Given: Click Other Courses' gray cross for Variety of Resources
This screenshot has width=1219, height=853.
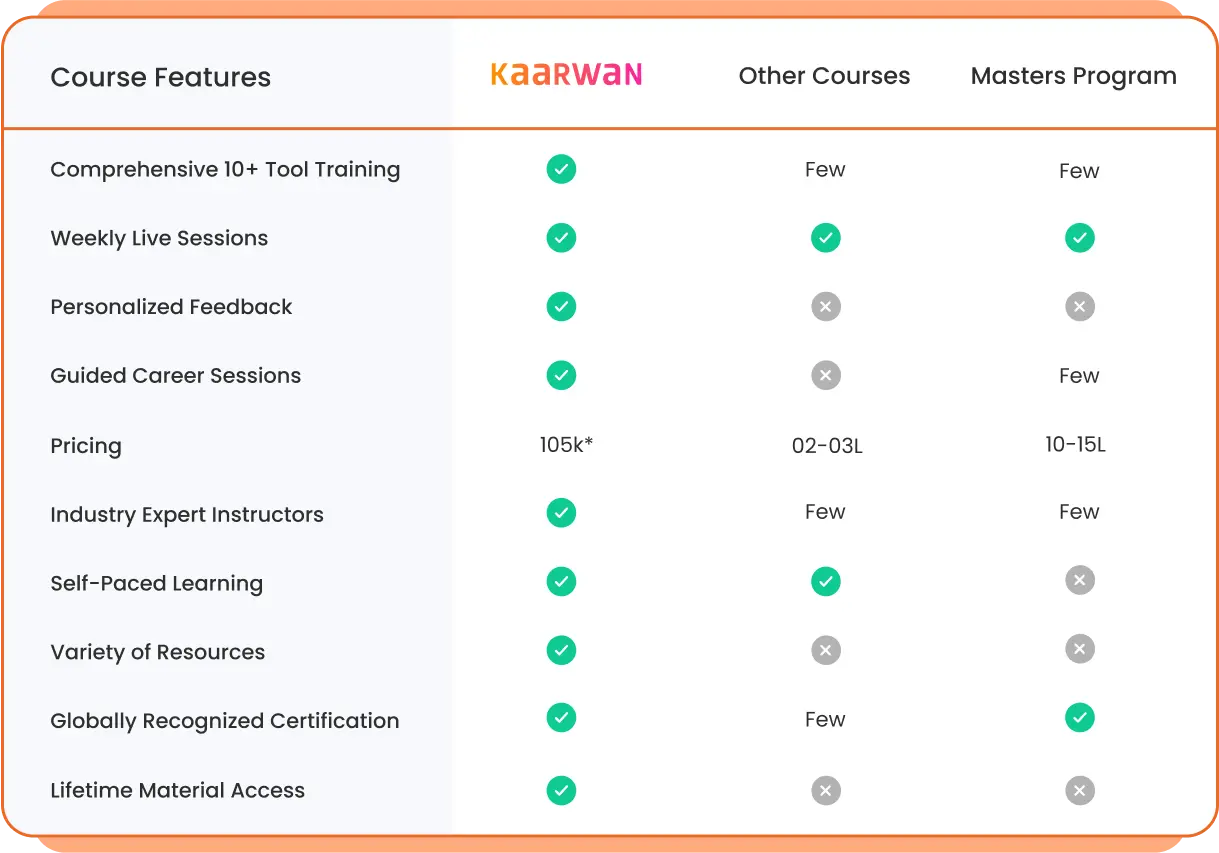Looking at the screenshot, I should pyautogui.click(x=825, y=651).
